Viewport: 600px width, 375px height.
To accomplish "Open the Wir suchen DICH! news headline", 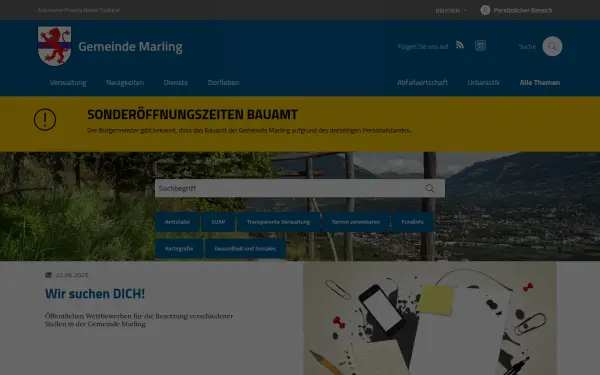I will (x=95, y=293).
